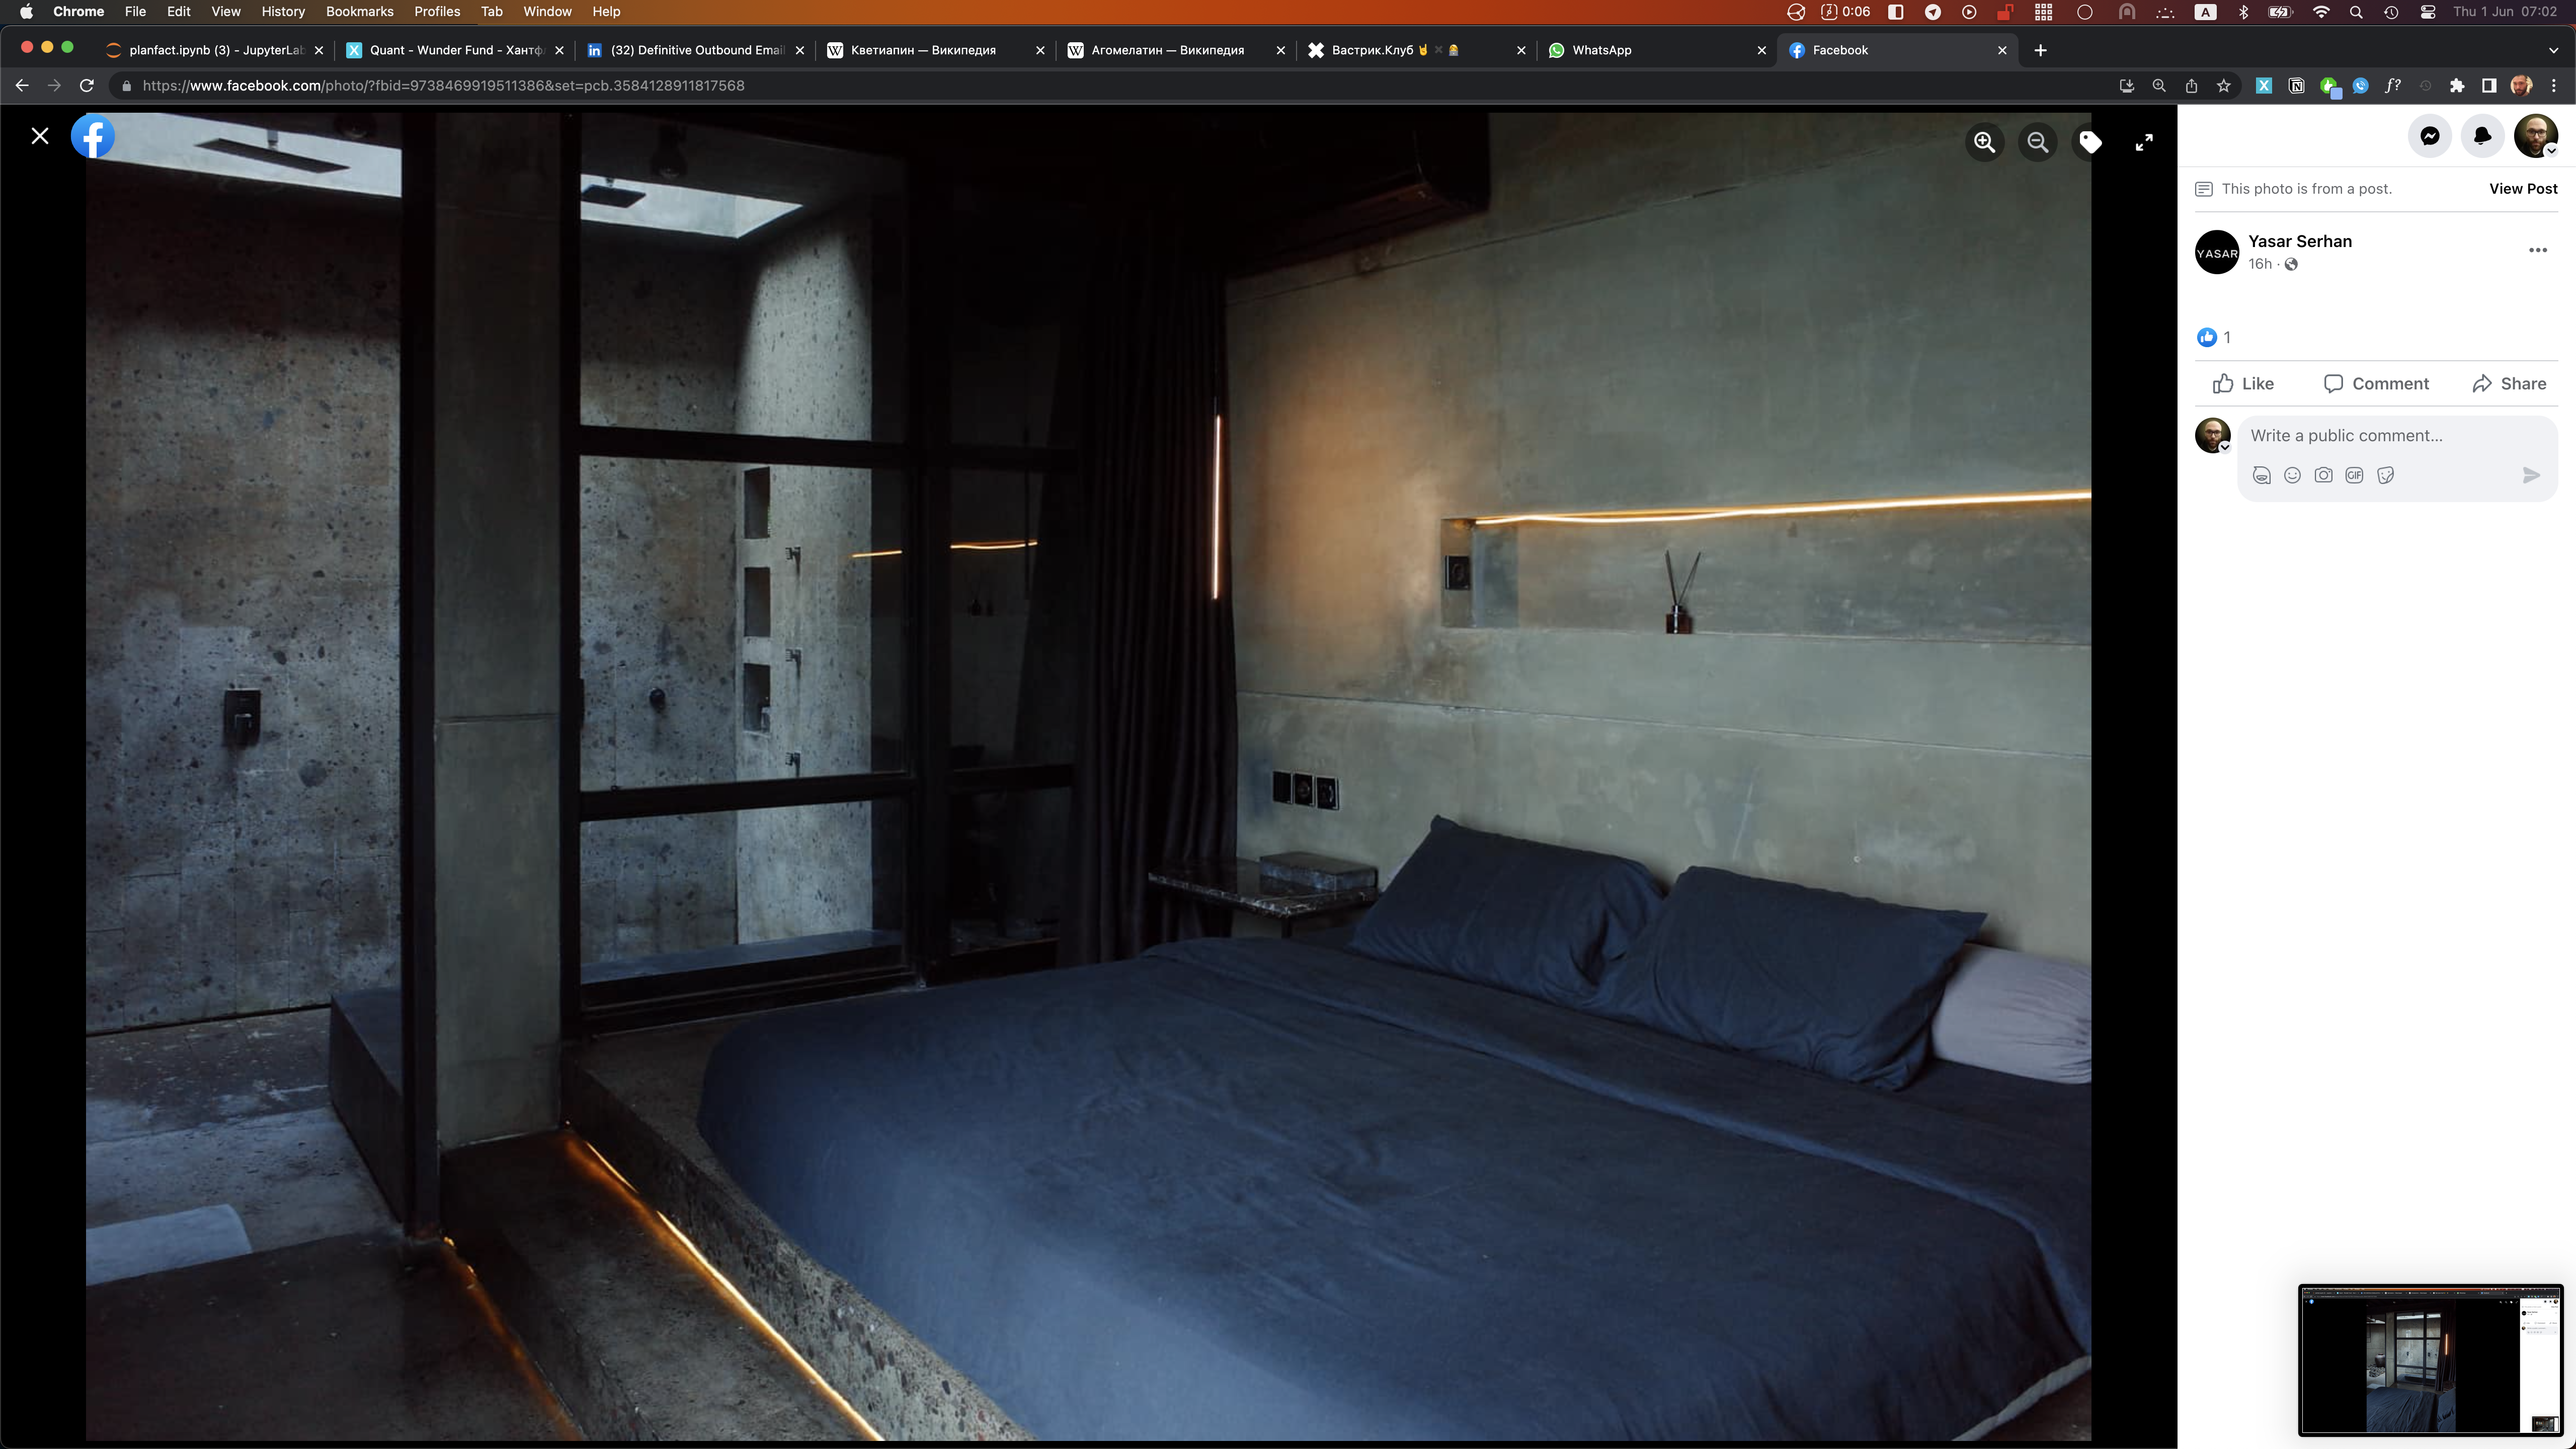The image size is (2576, 1449).
Task: Expand the Chrome tab search chevron
Action: pos(2553,50)
